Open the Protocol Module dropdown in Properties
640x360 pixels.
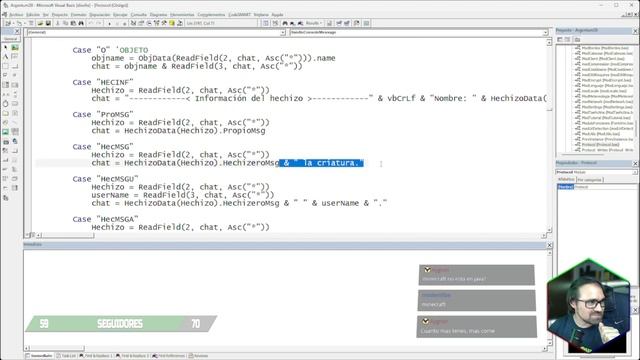point(635,172)
